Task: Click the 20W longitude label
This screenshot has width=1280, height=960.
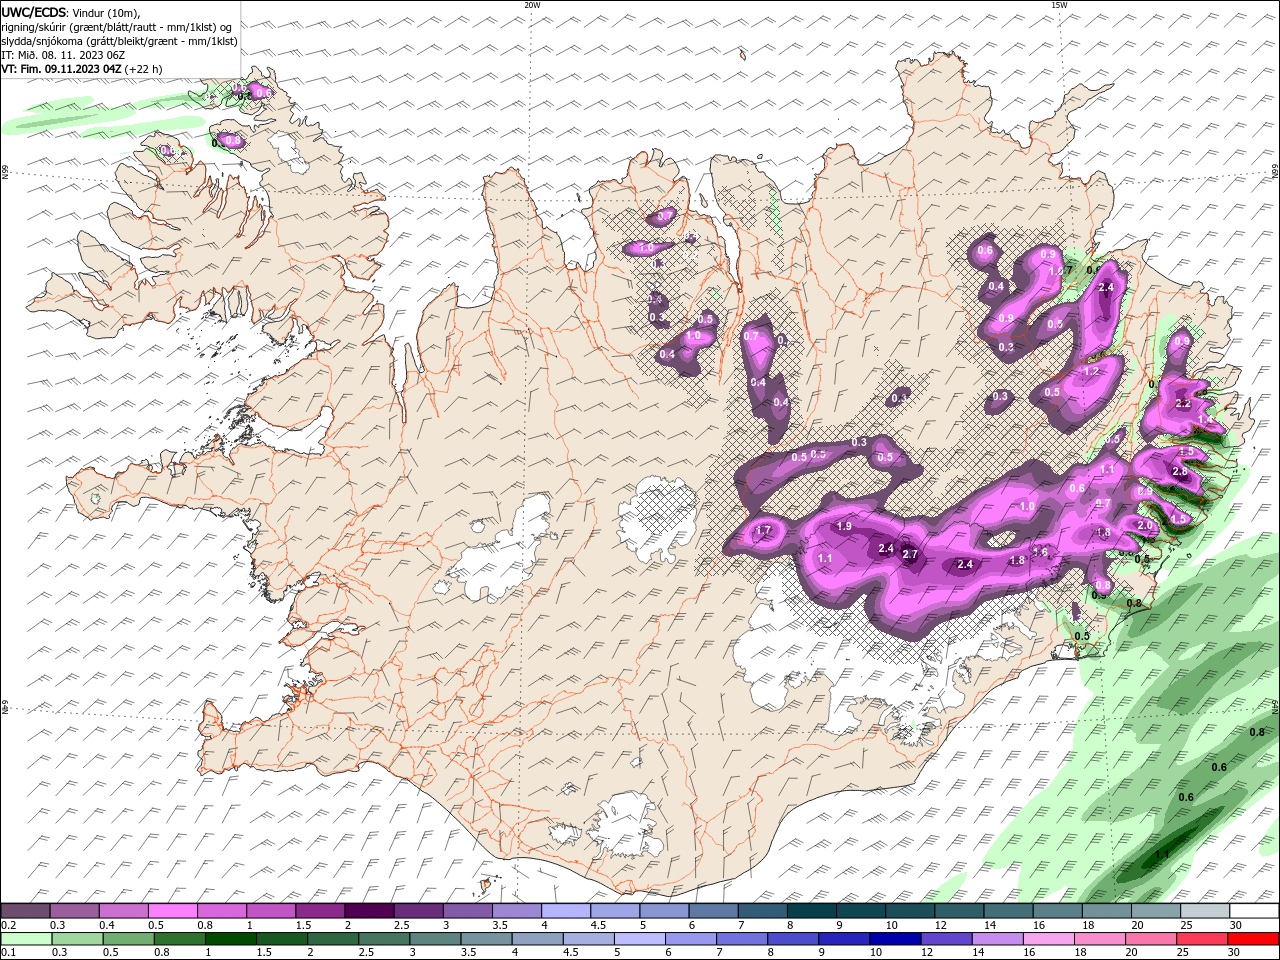Action: point(532,5)
